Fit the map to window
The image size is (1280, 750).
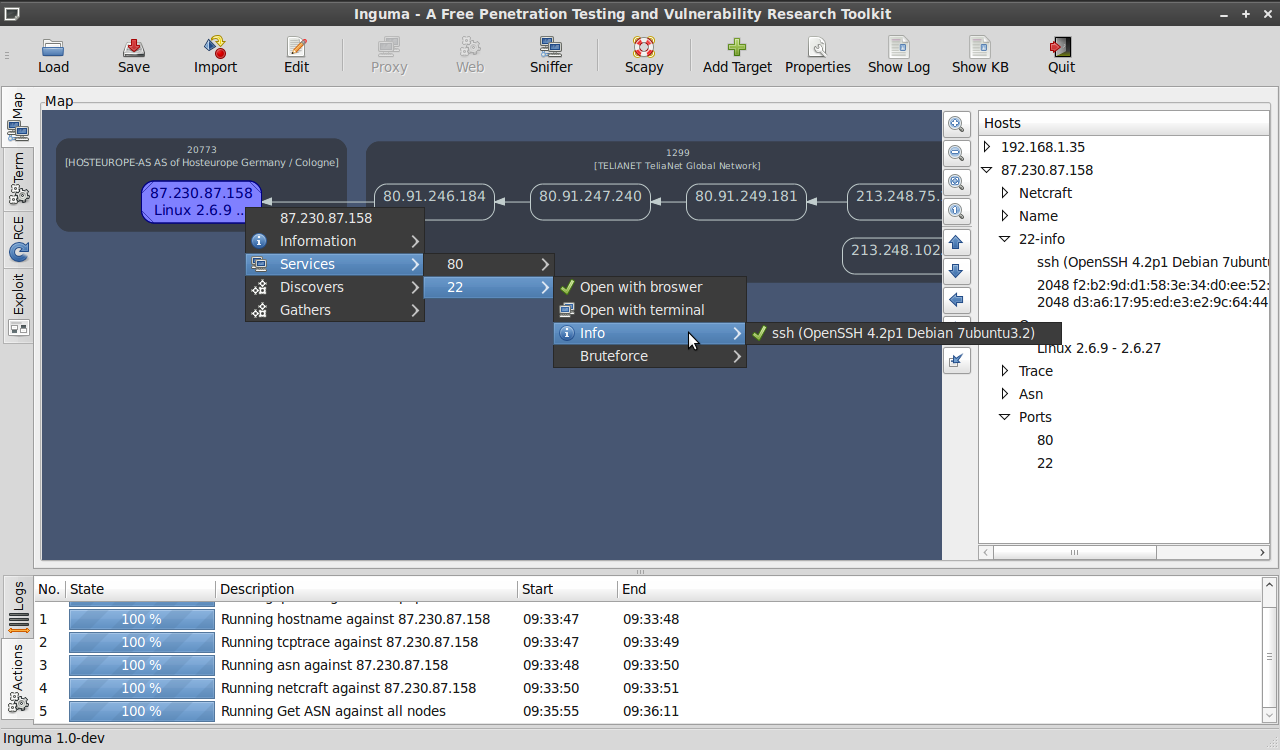tap(957, 183)
